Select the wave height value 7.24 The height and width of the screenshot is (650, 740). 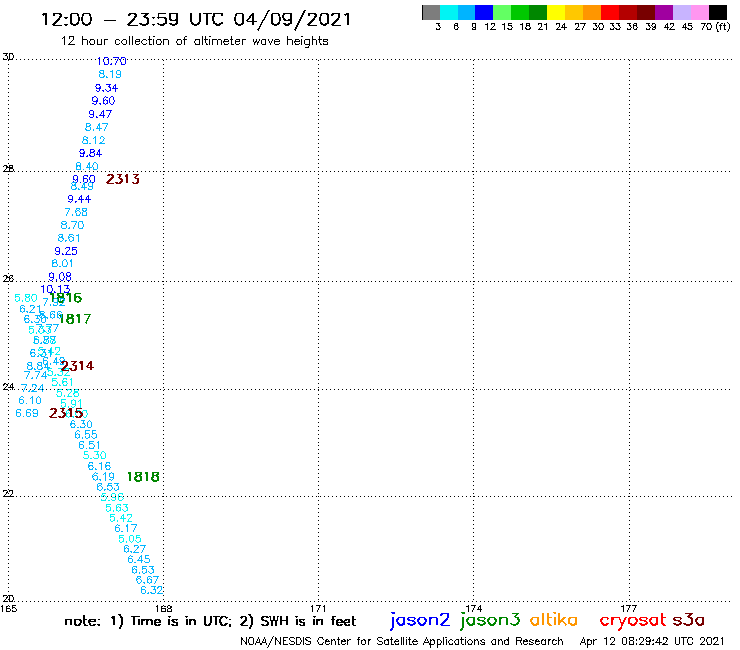pos(33,388)
